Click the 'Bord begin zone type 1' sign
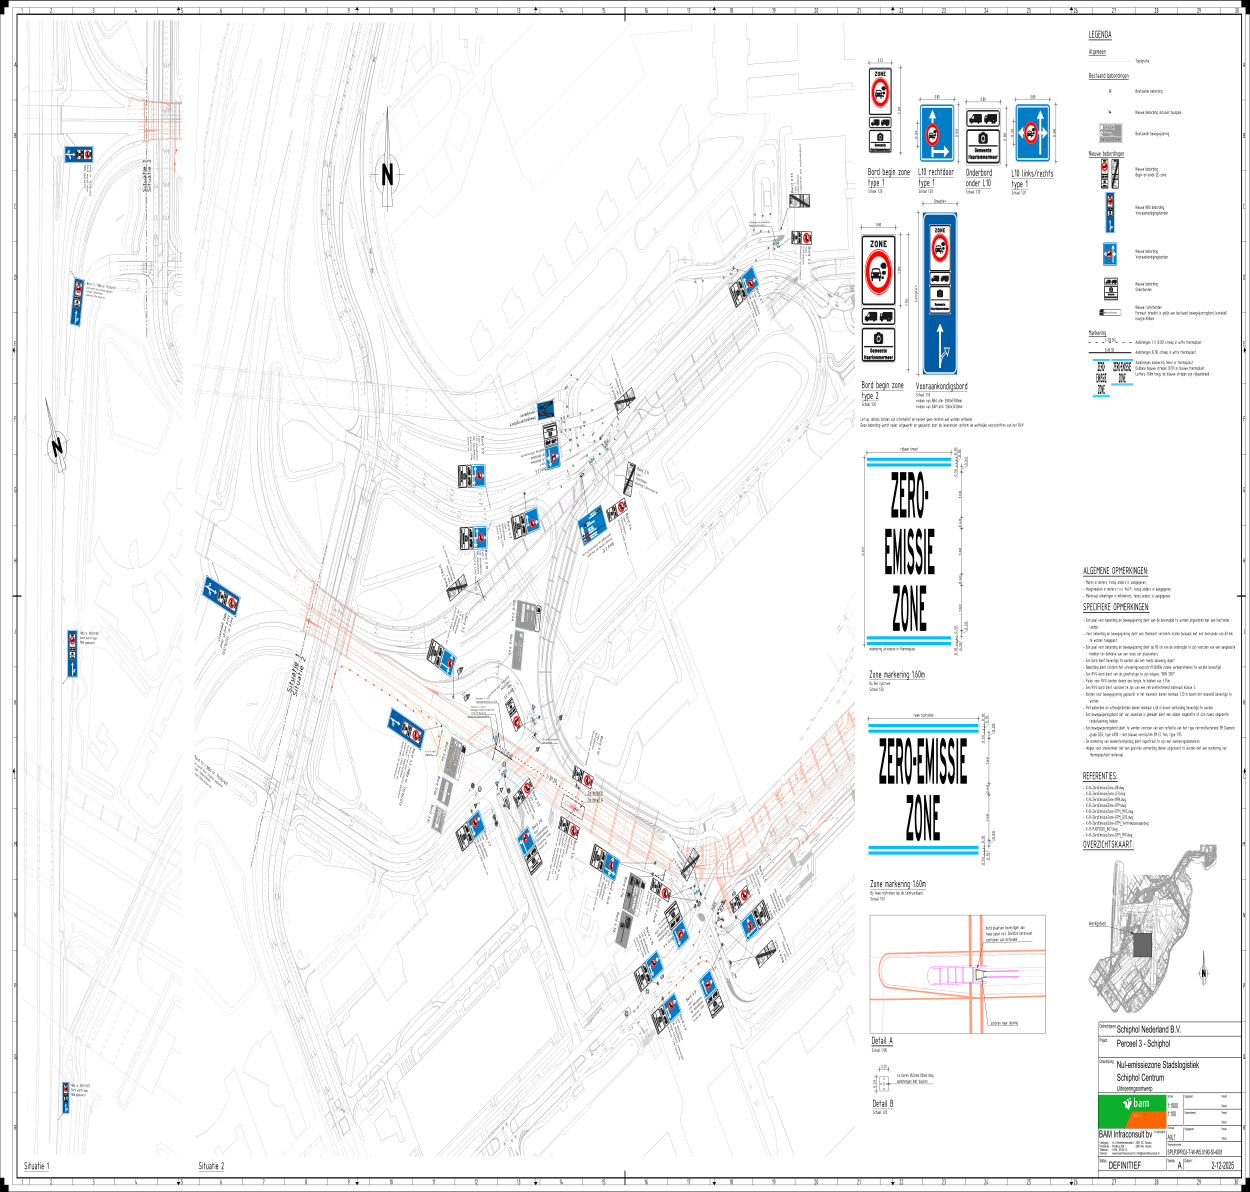 point(880,112)
